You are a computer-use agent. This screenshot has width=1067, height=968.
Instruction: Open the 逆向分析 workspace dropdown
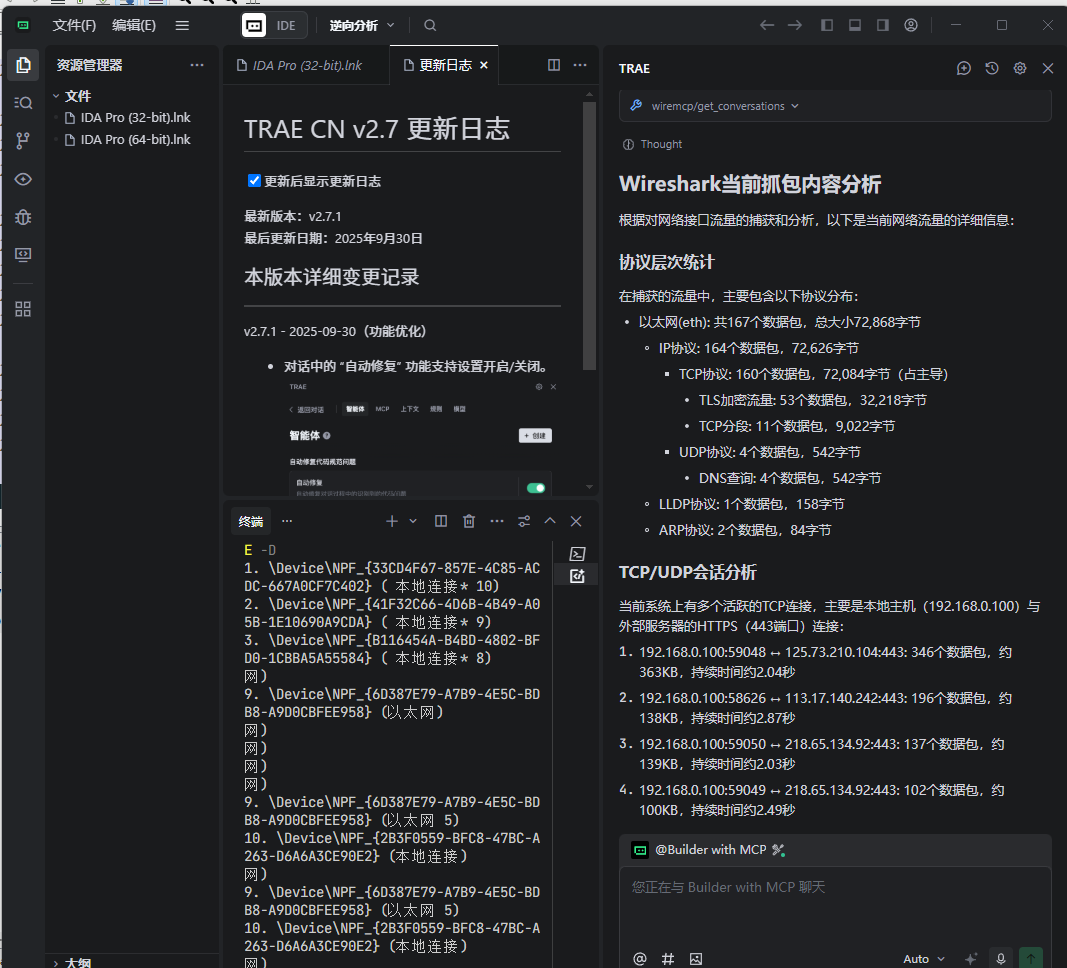click(x=361, y=25)
